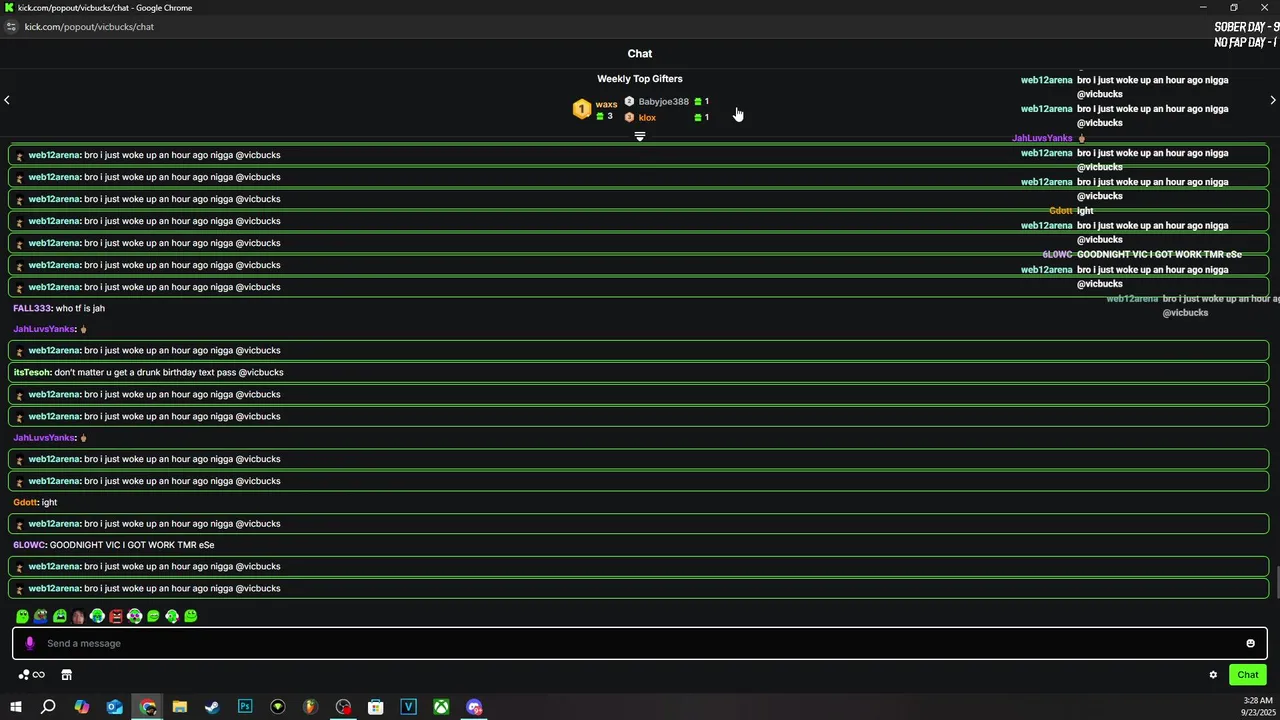
Task: Open Windows taskbar search
Action: coord(48,707)
